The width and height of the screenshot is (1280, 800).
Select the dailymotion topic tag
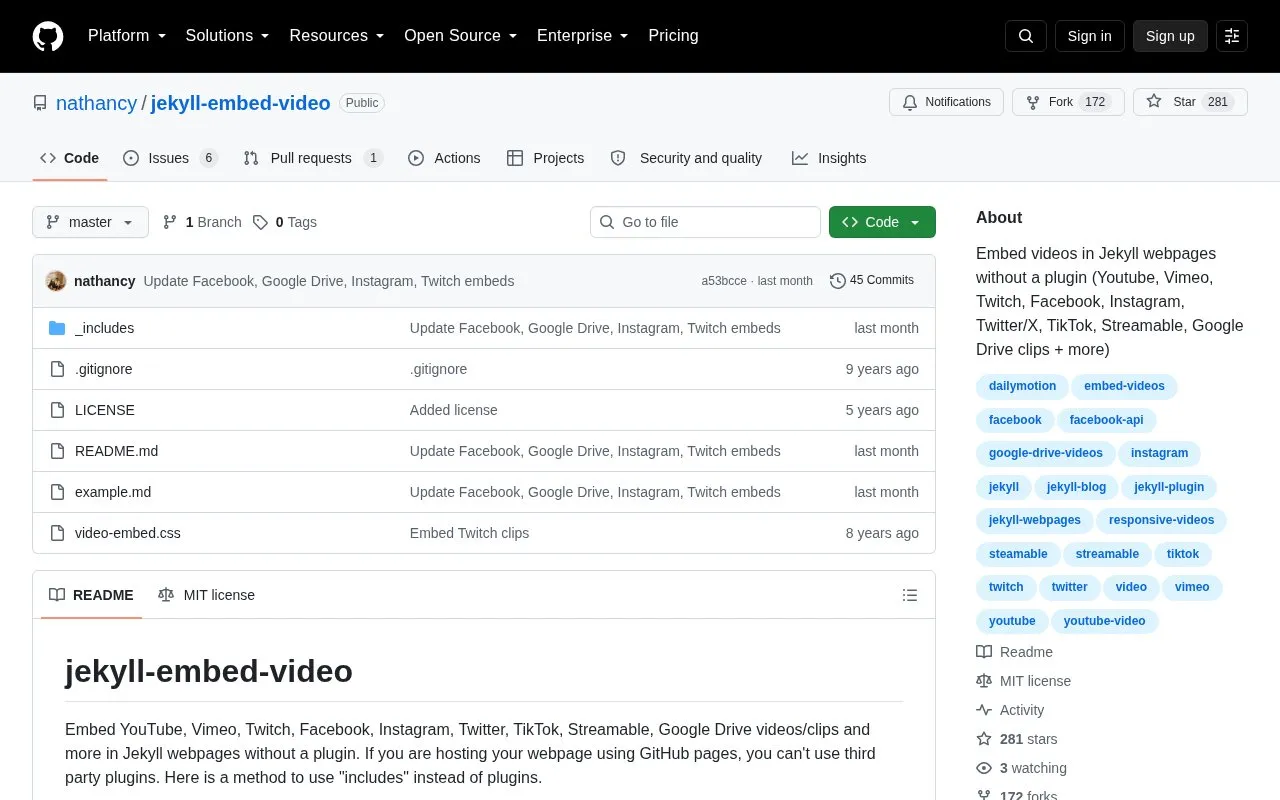(x=1022, y=386)
